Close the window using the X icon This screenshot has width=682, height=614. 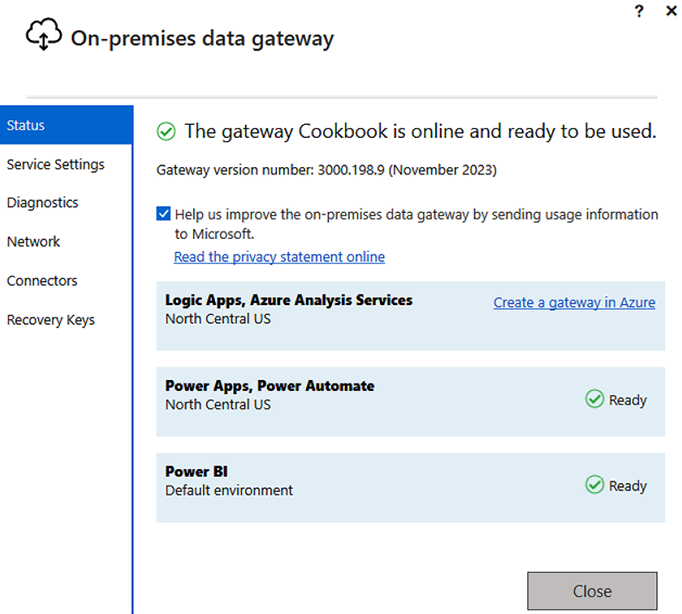point(671,10)
